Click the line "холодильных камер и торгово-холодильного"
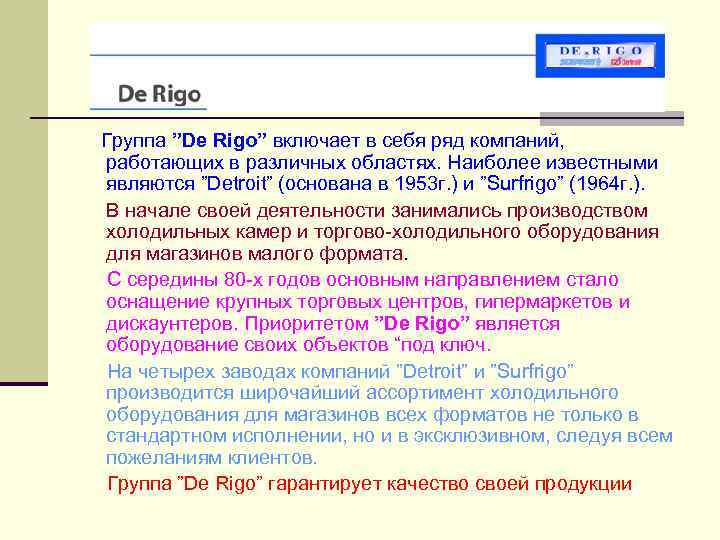 (382, 232)
